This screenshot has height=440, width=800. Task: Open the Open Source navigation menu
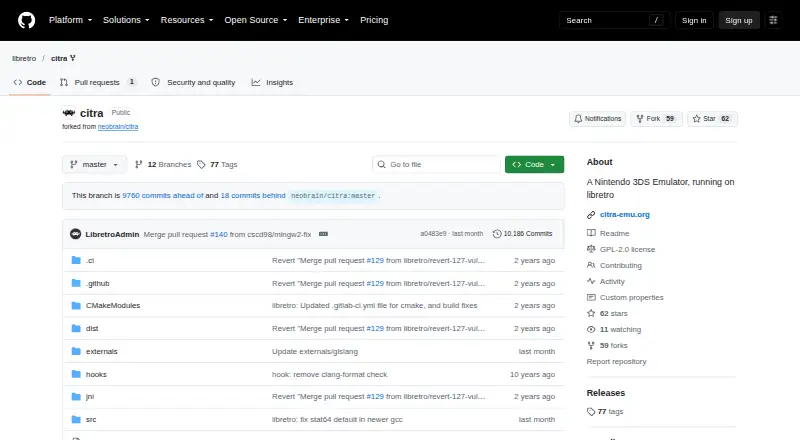256,20
